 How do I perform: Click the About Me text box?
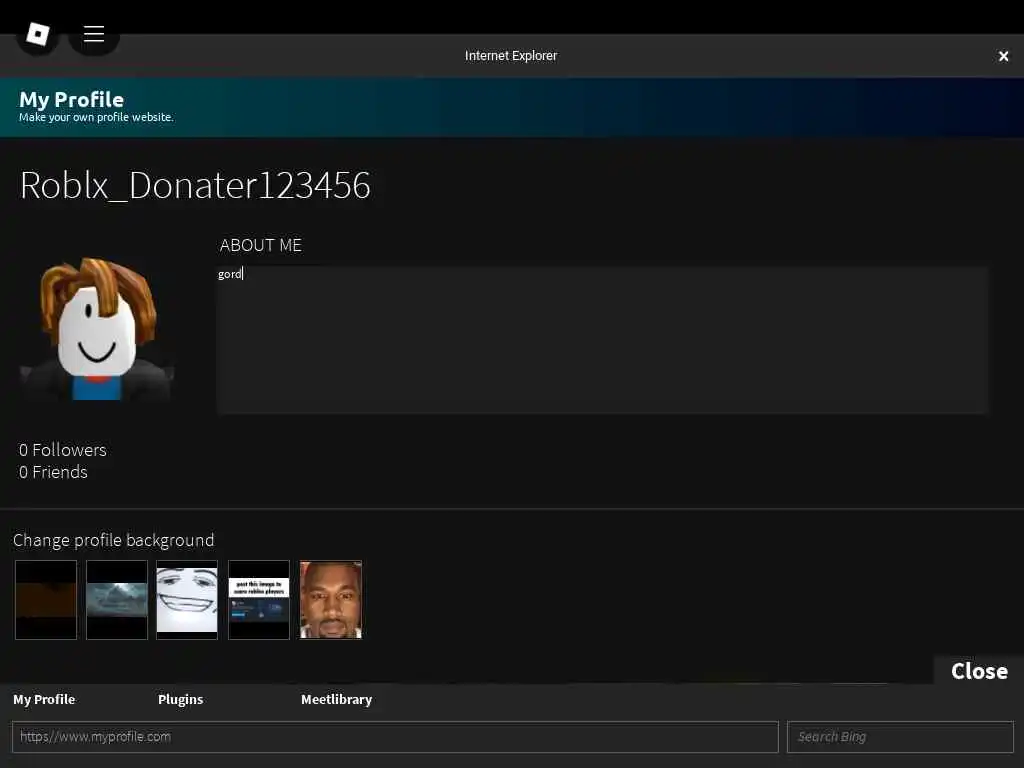(x=602, y=340)
